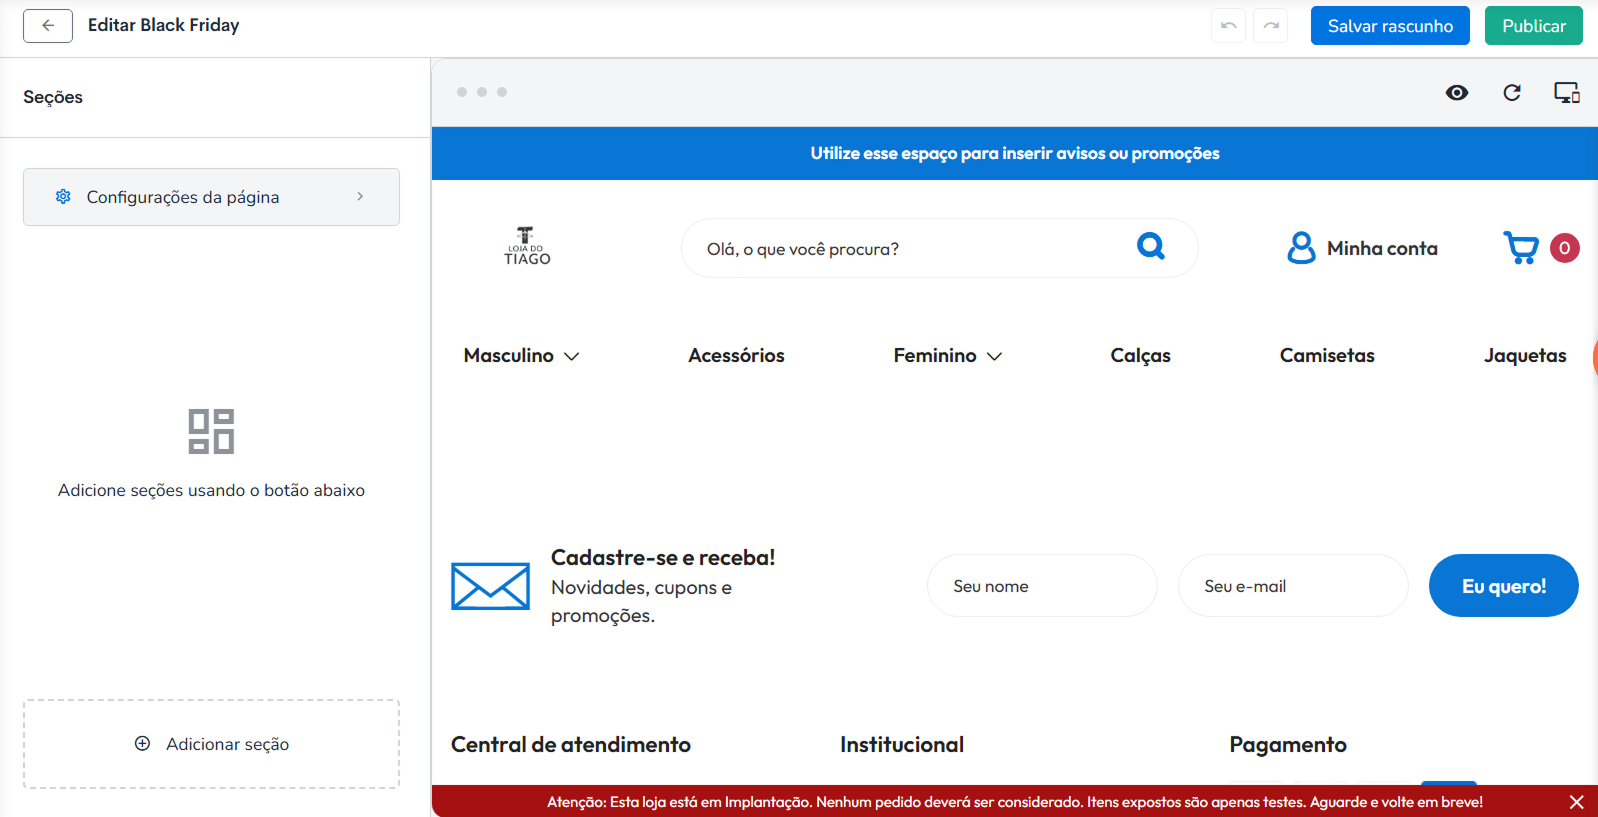Click the Pagamento footer heading

tap(1288, 745)
